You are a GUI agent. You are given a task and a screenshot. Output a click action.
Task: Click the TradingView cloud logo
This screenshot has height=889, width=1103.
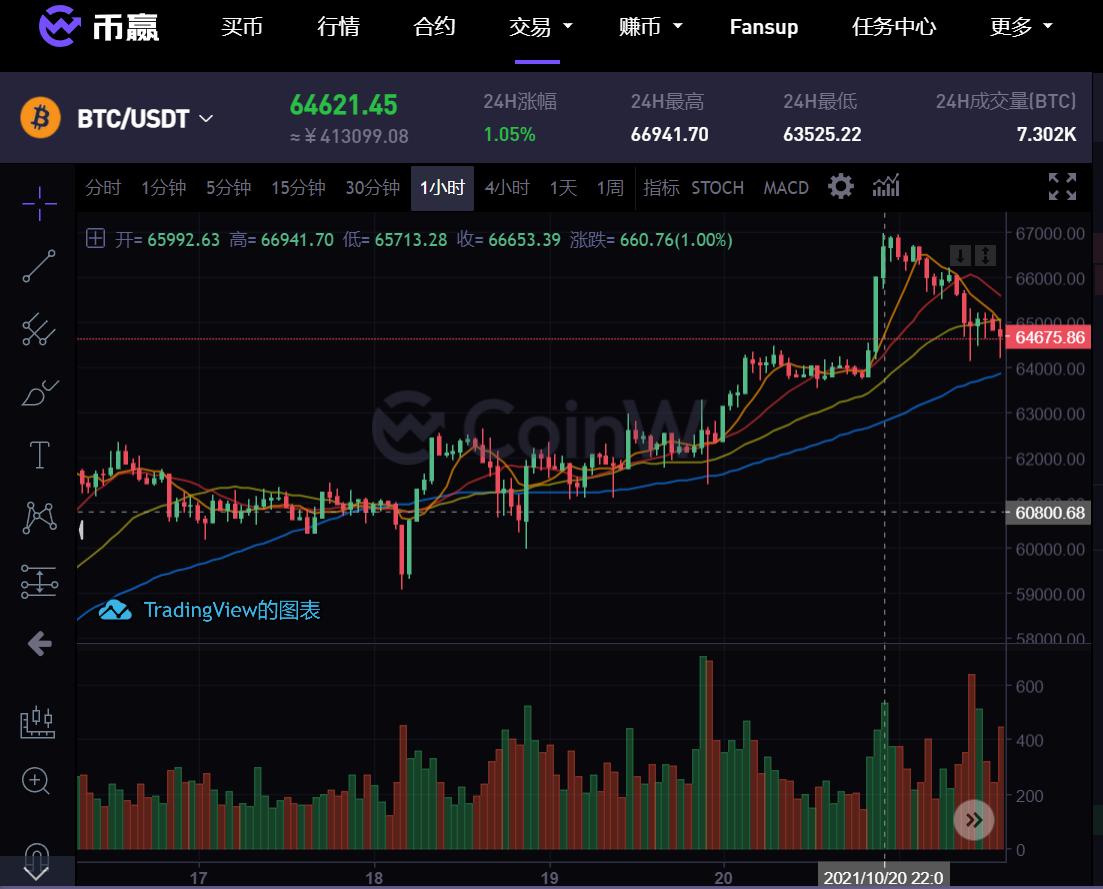tap(115, 610)
